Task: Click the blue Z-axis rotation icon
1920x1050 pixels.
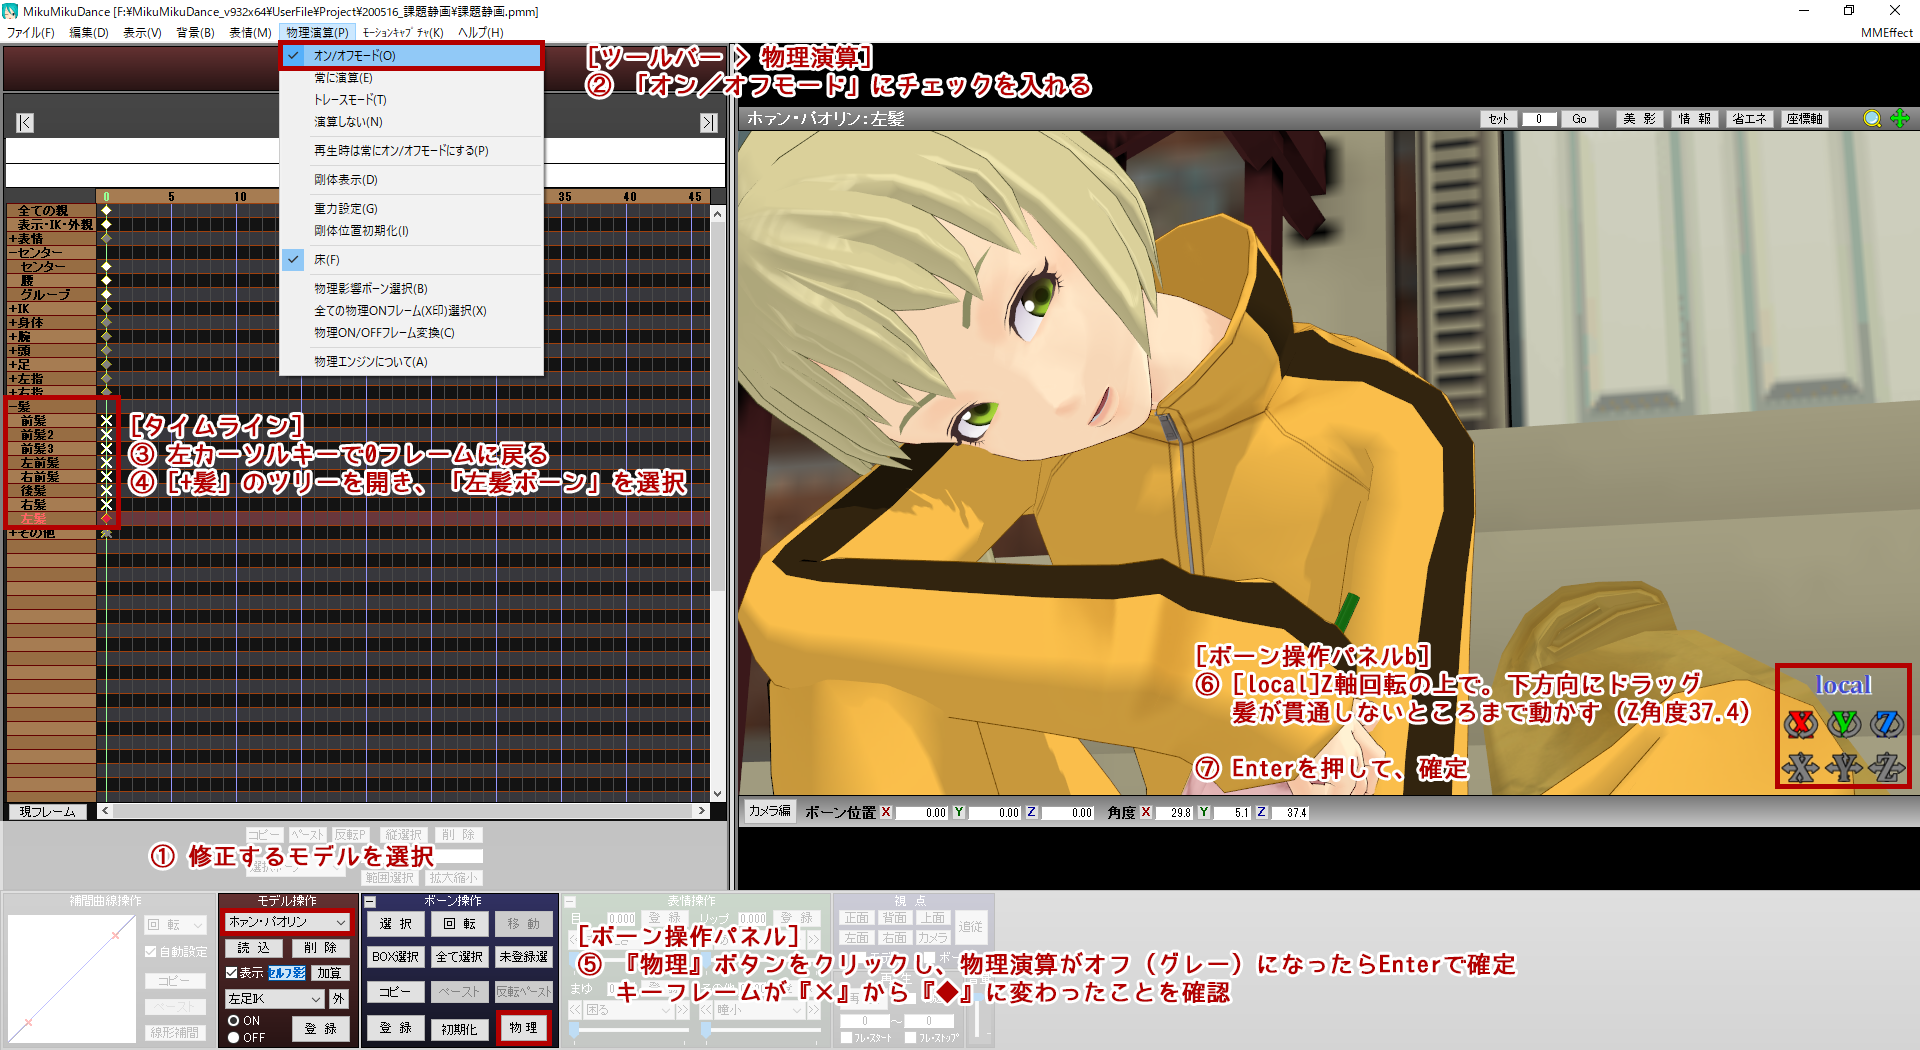Action: [x=1887, y=723]
